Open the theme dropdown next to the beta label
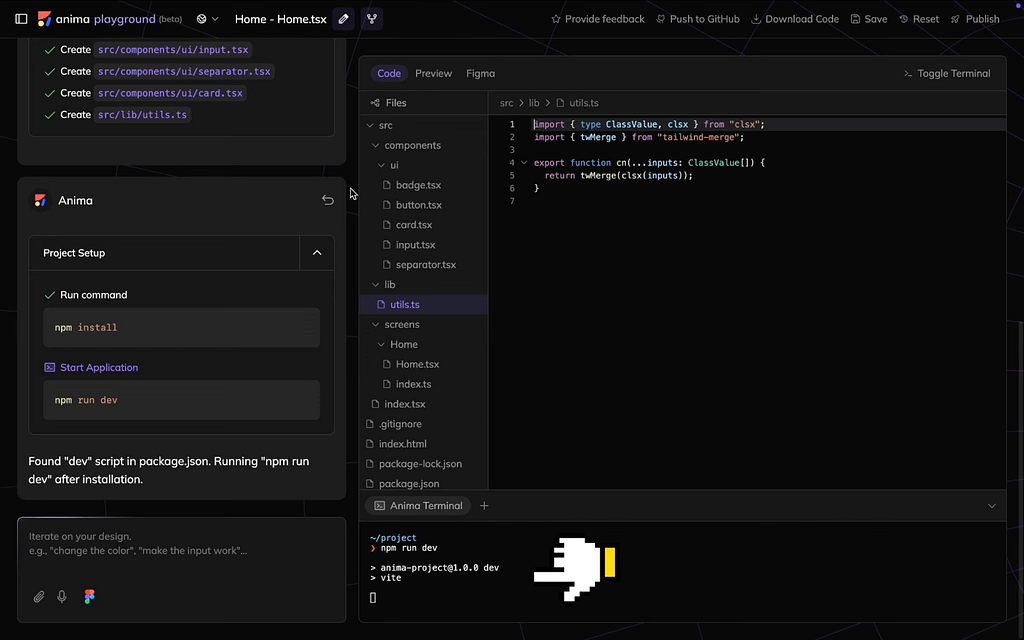 pos(208,19)
